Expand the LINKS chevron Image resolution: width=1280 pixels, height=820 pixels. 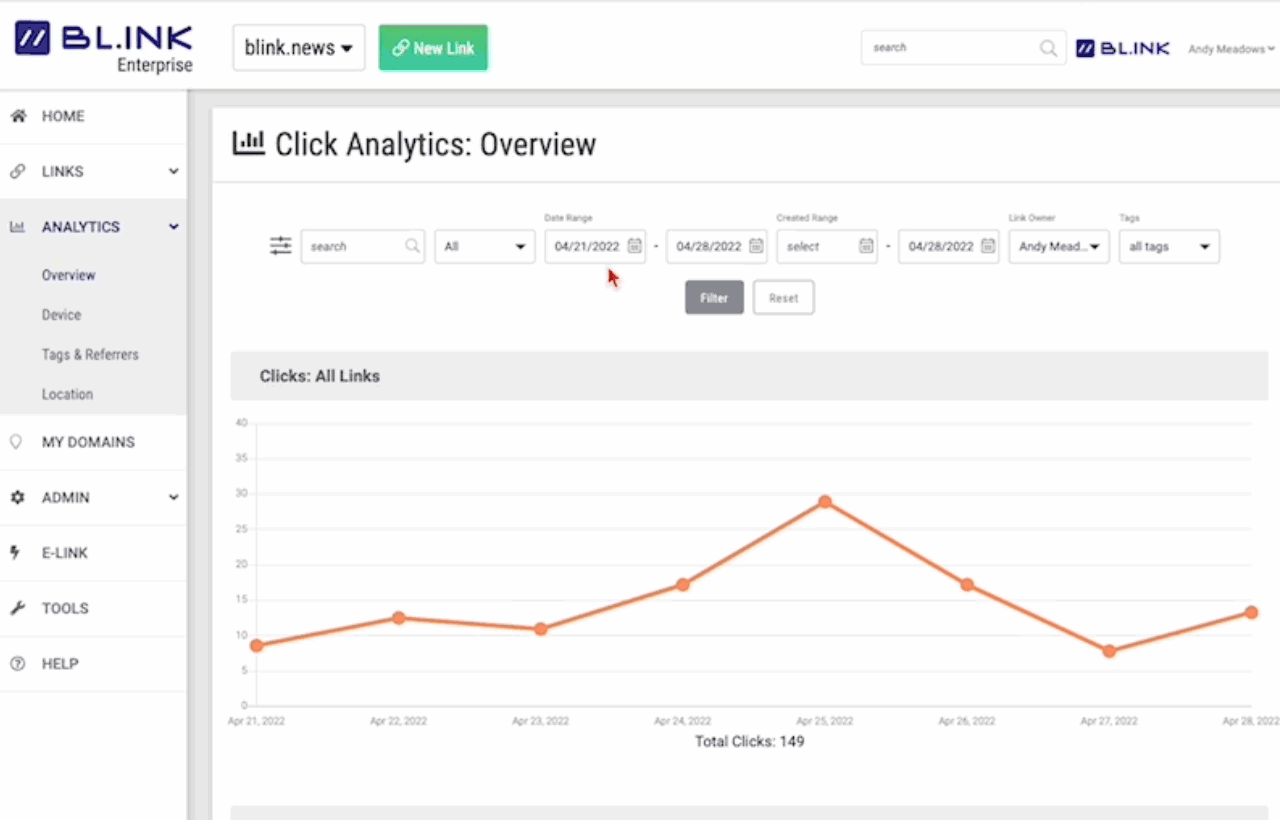click(x=173, y=172)
